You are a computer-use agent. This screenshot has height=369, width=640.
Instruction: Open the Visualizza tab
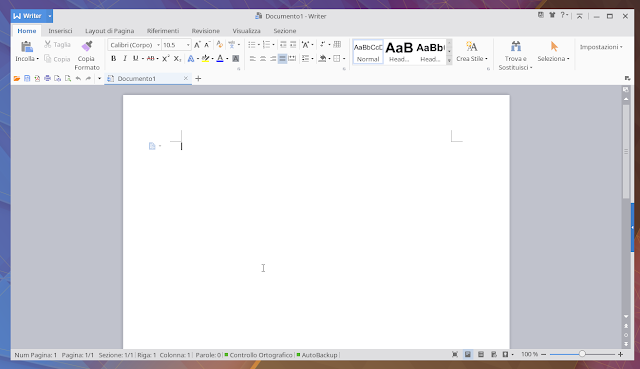click(247, 31)
